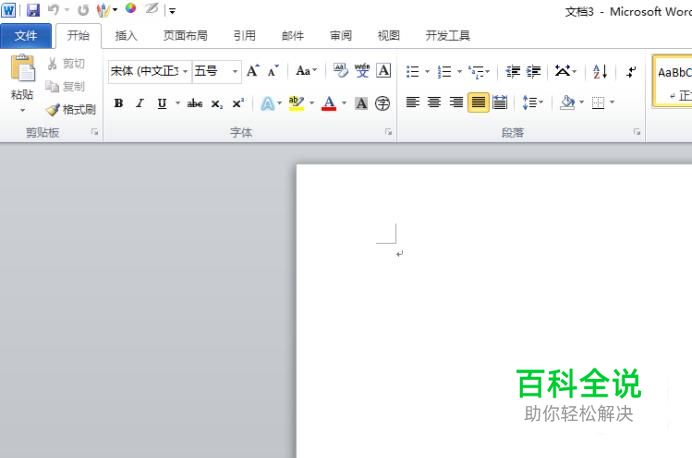Open the borders dropdown arrow
The height and width of the screenshot is (458, 692).
[612, 102]
